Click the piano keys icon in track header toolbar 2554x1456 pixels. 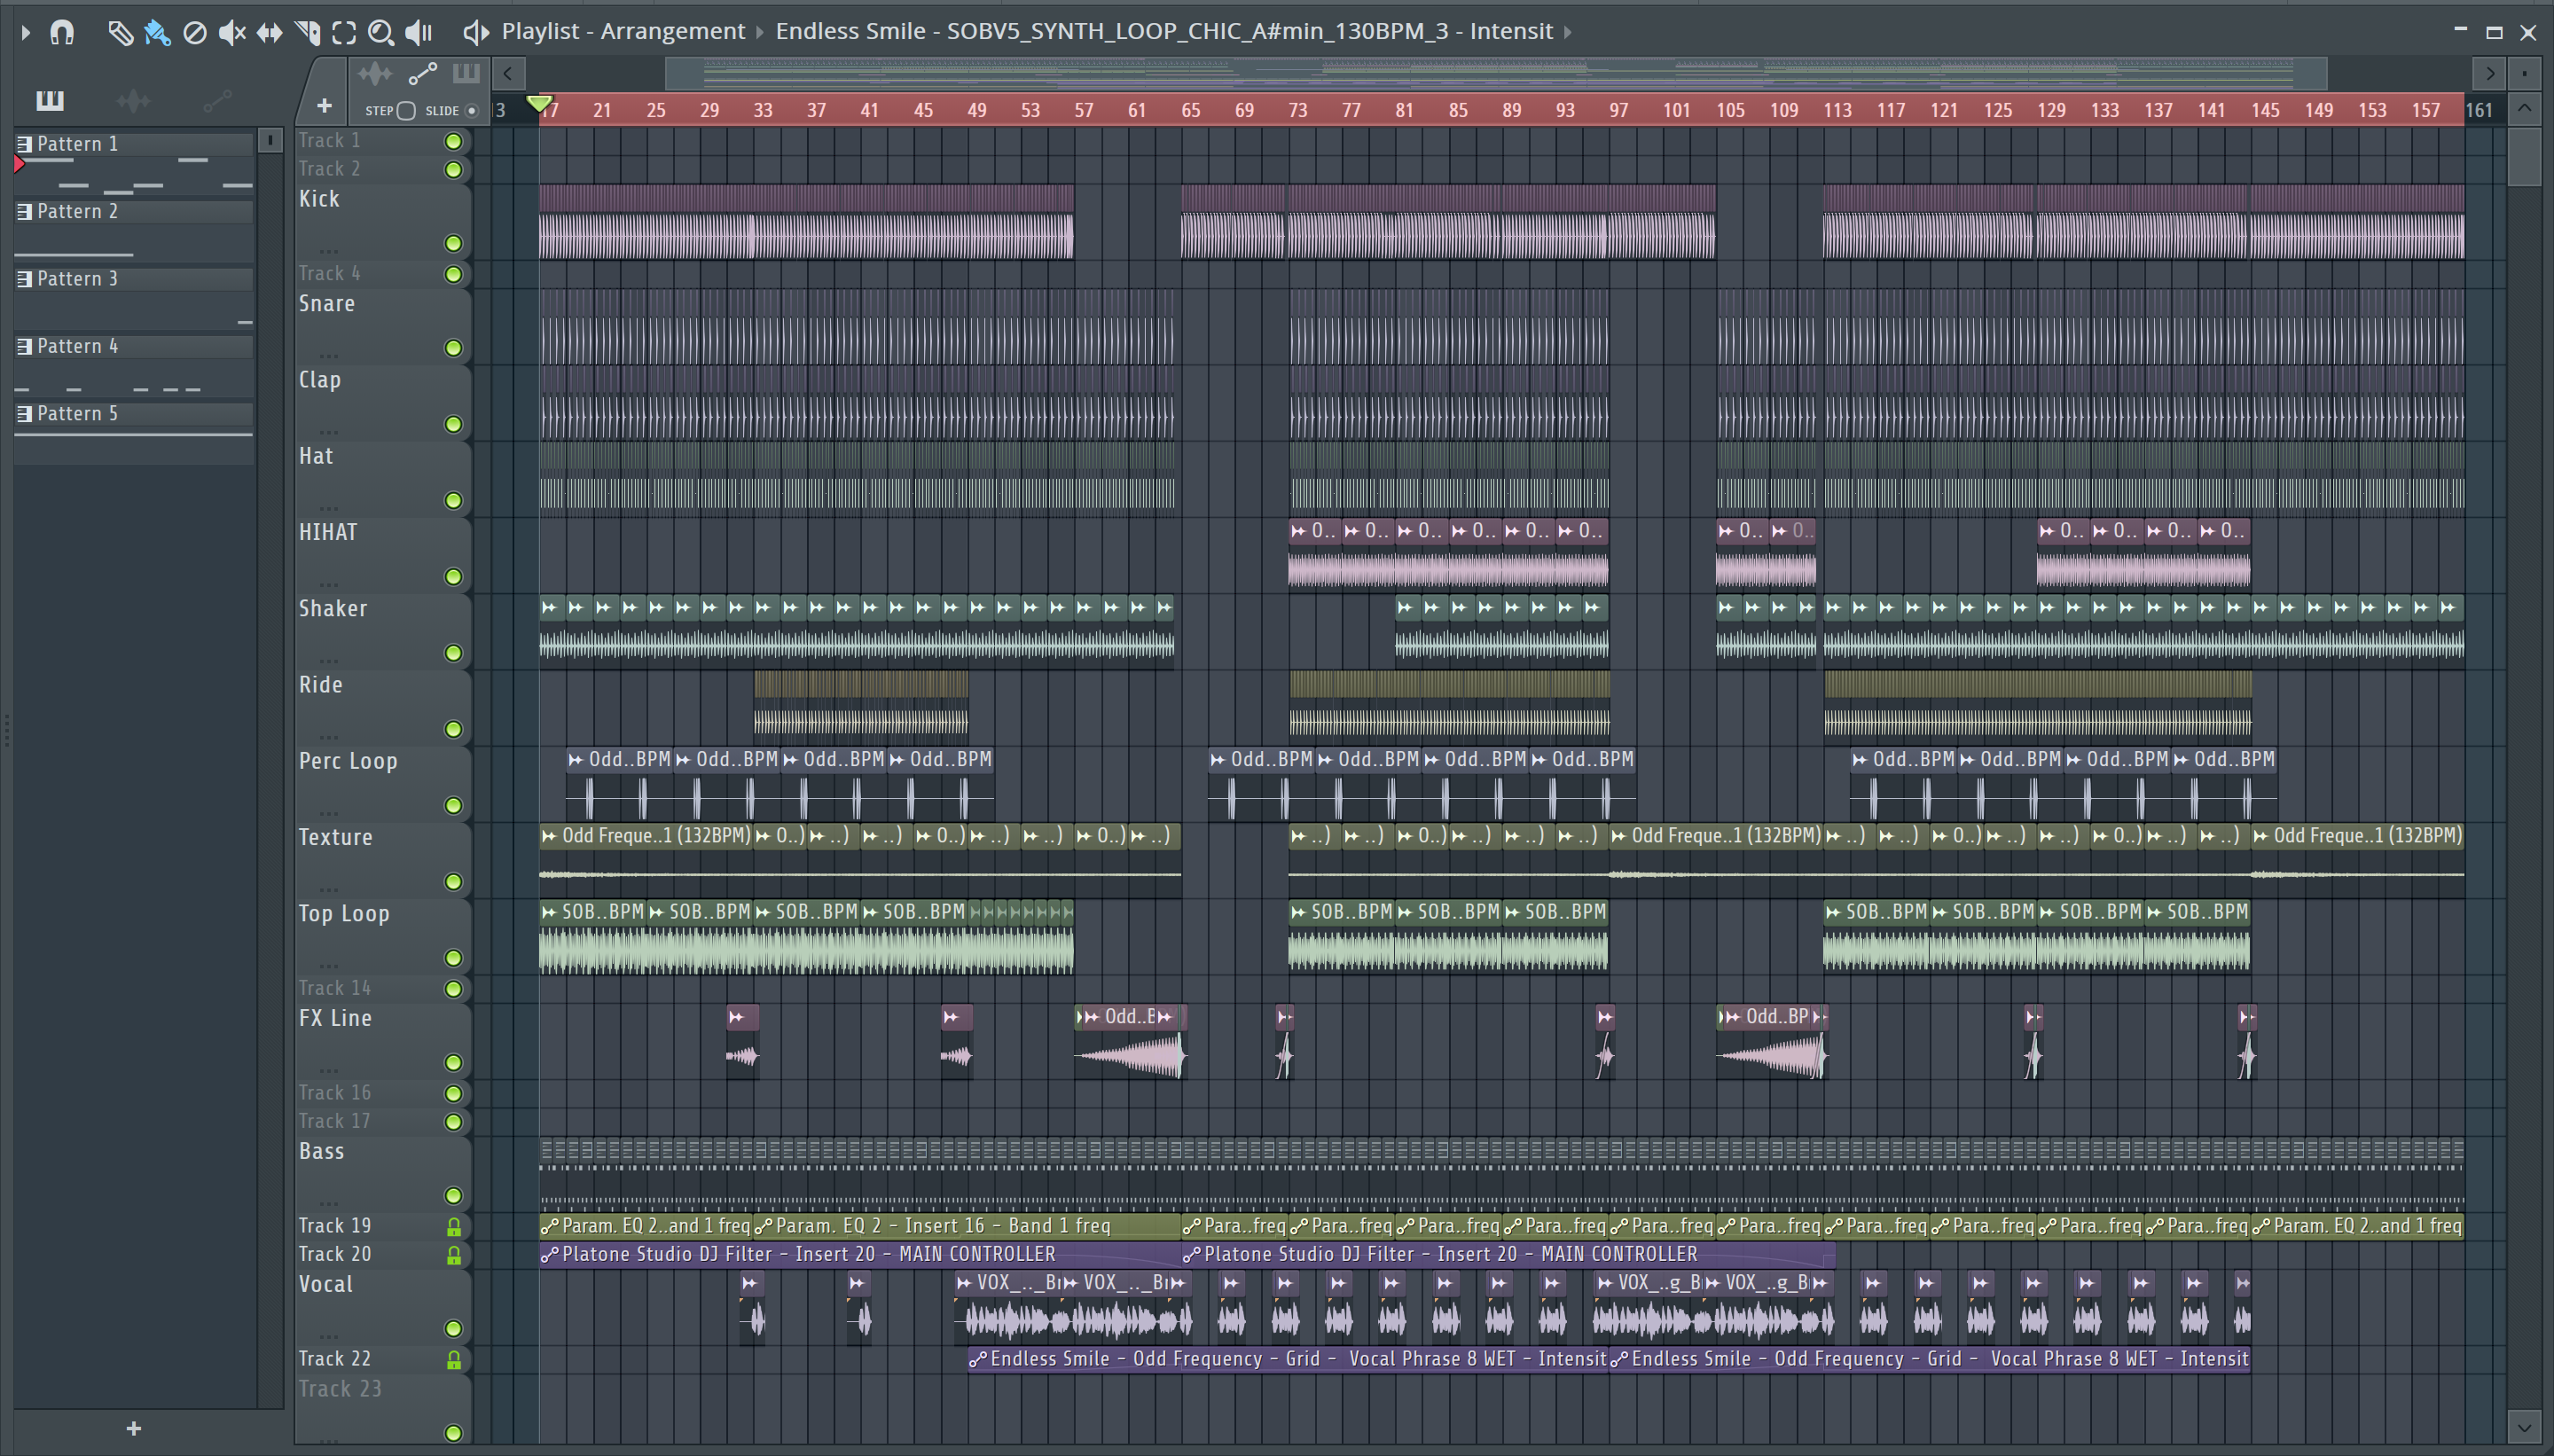pos(466,73)
